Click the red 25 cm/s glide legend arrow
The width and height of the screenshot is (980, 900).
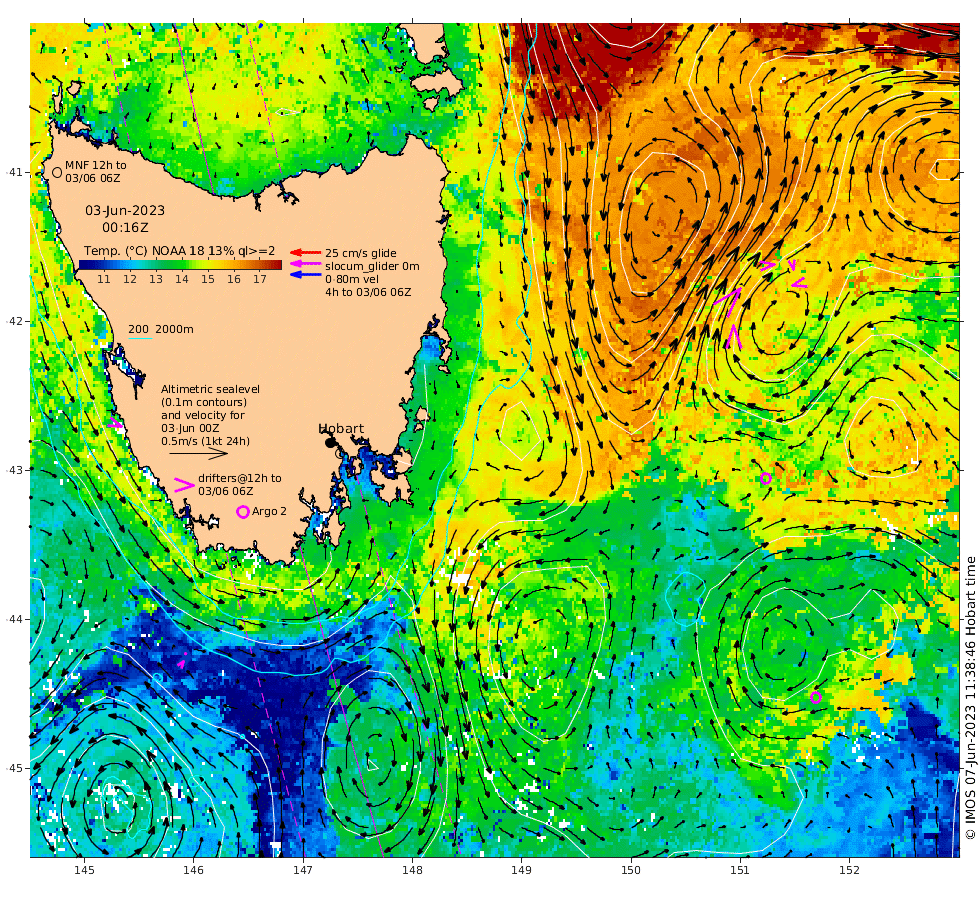pyautogui.click(x=306, y=252)
